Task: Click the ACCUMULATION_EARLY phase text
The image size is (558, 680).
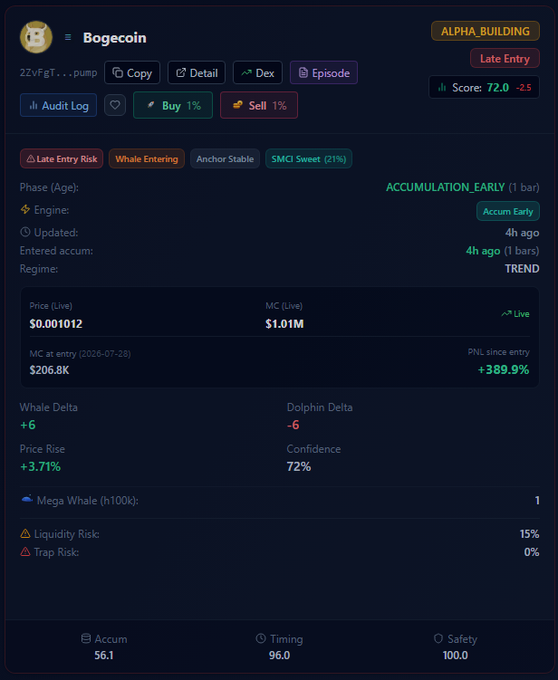Action: coord(445,187)
